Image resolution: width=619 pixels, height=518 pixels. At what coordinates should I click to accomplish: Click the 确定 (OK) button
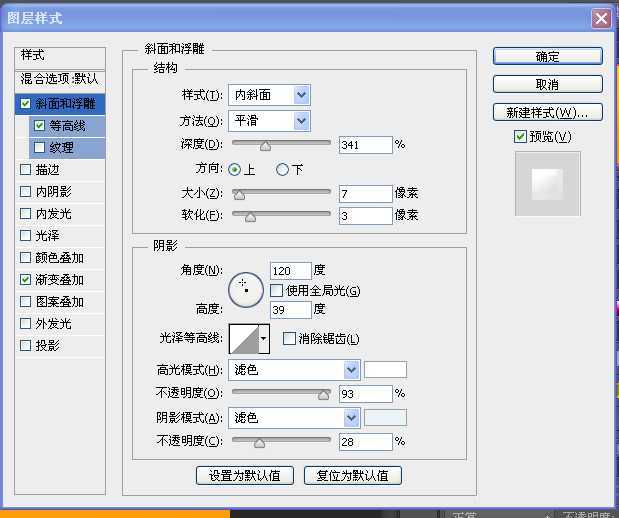(547, 57)
